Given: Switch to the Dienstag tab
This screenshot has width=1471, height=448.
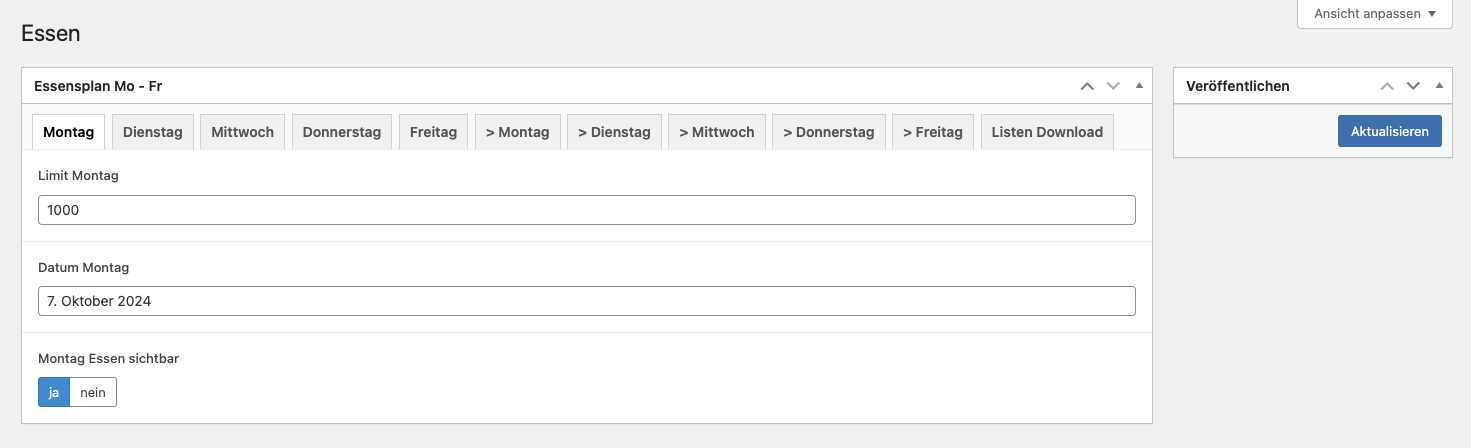Looking at the screenshot, I should pyautogui.click(x=153, y=132).
